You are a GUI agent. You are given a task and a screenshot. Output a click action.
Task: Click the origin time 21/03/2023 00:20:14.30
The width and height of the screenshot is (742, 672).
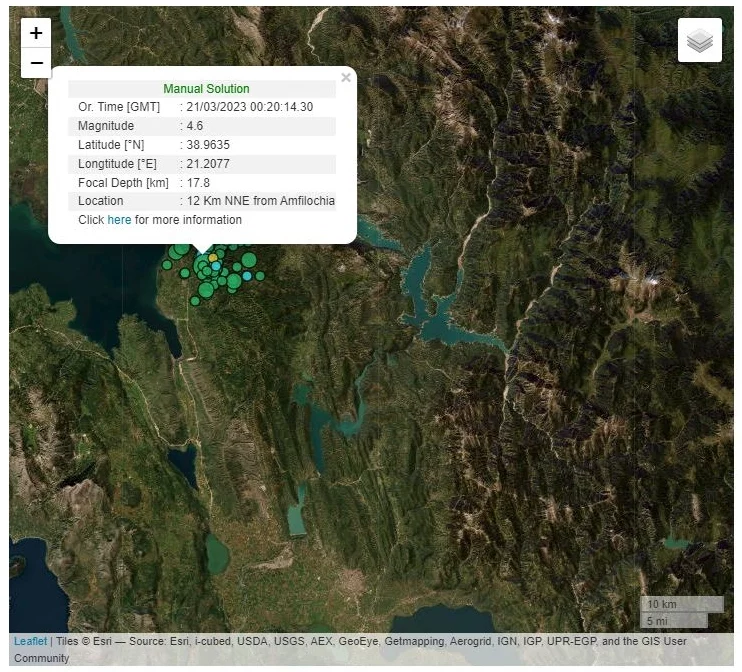249,107
